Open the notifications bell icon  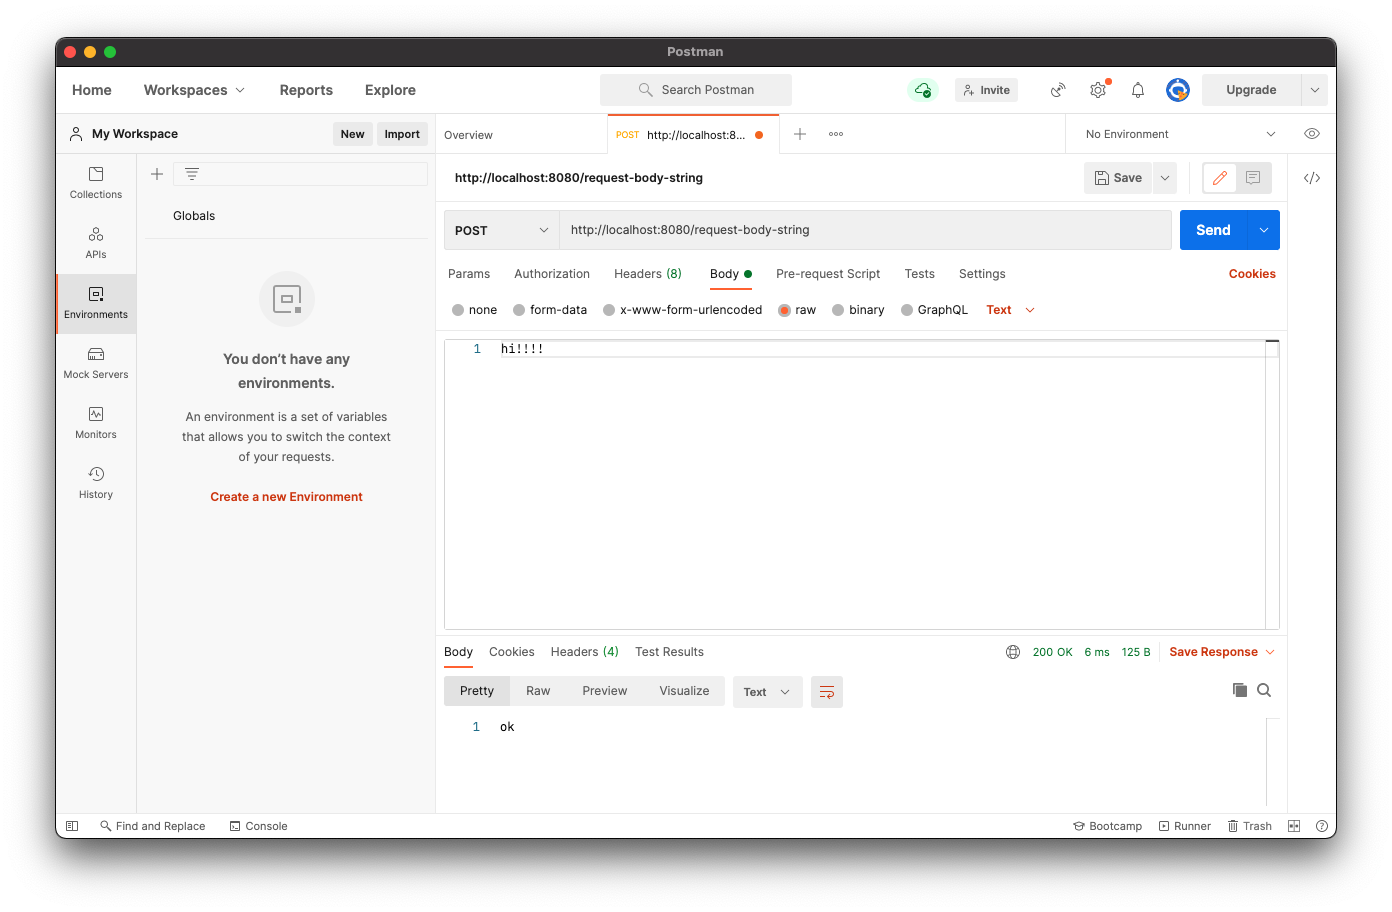click(x=1138, y=90)
